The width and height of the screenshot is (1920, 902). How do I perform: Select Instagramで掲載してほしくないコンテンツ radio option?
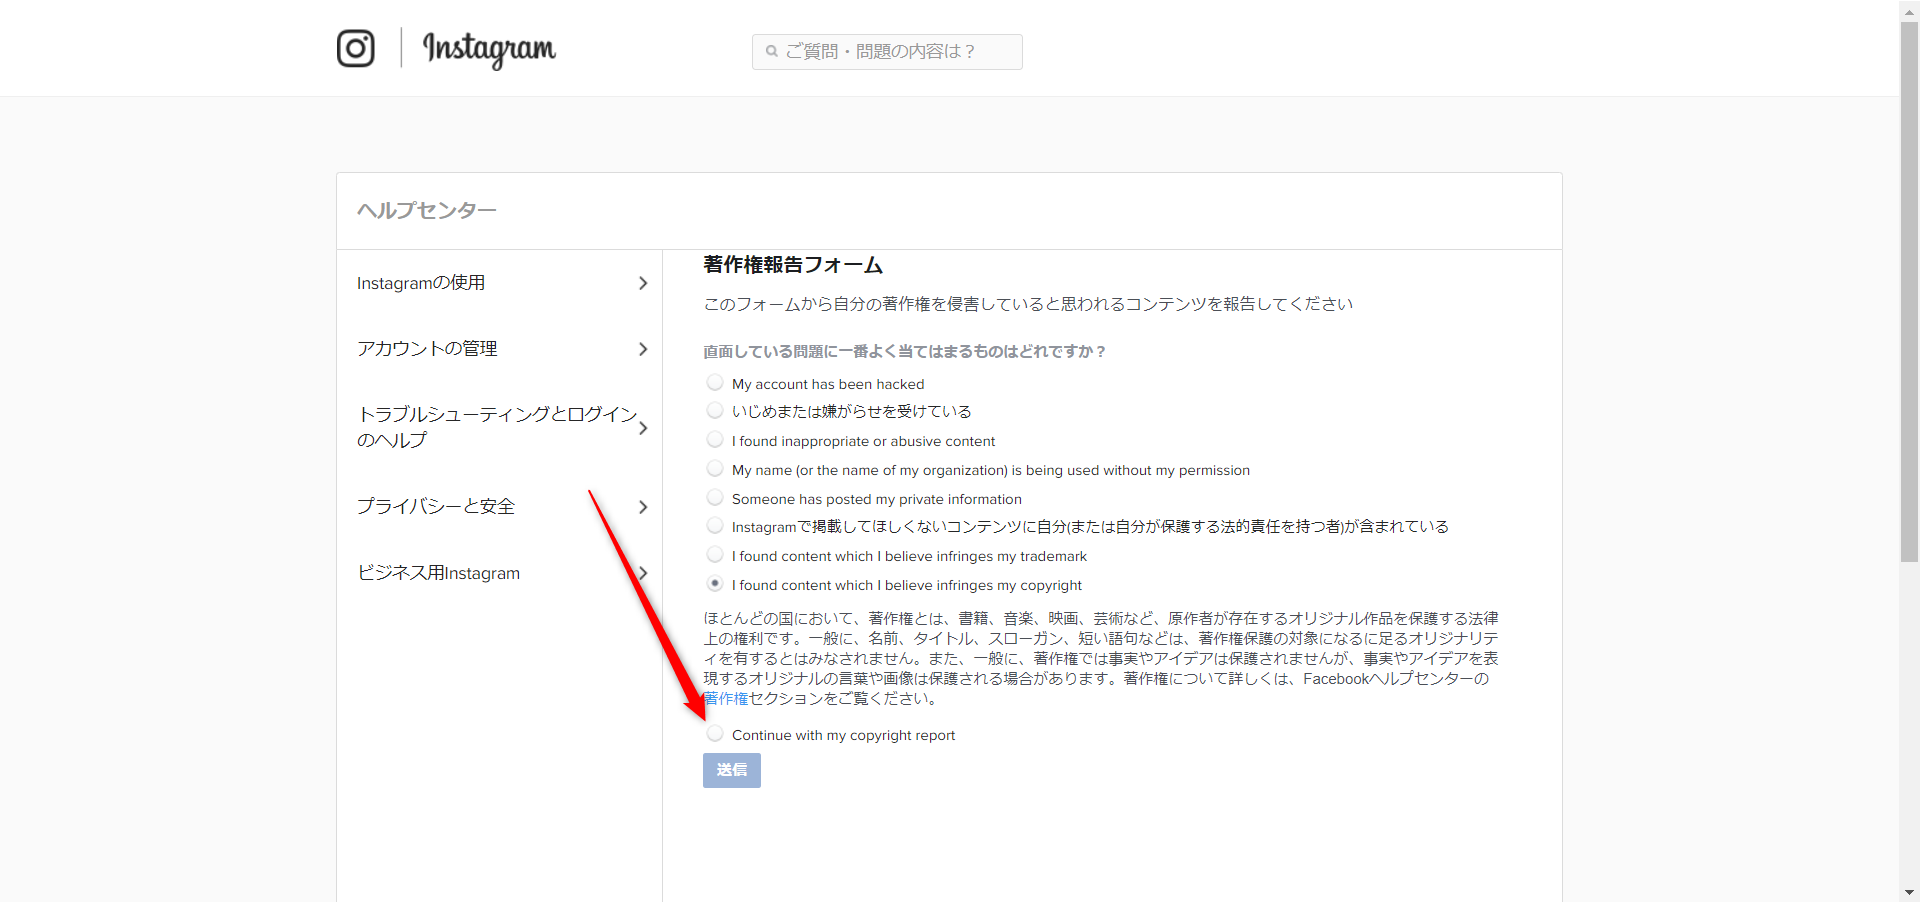point(715,525)
